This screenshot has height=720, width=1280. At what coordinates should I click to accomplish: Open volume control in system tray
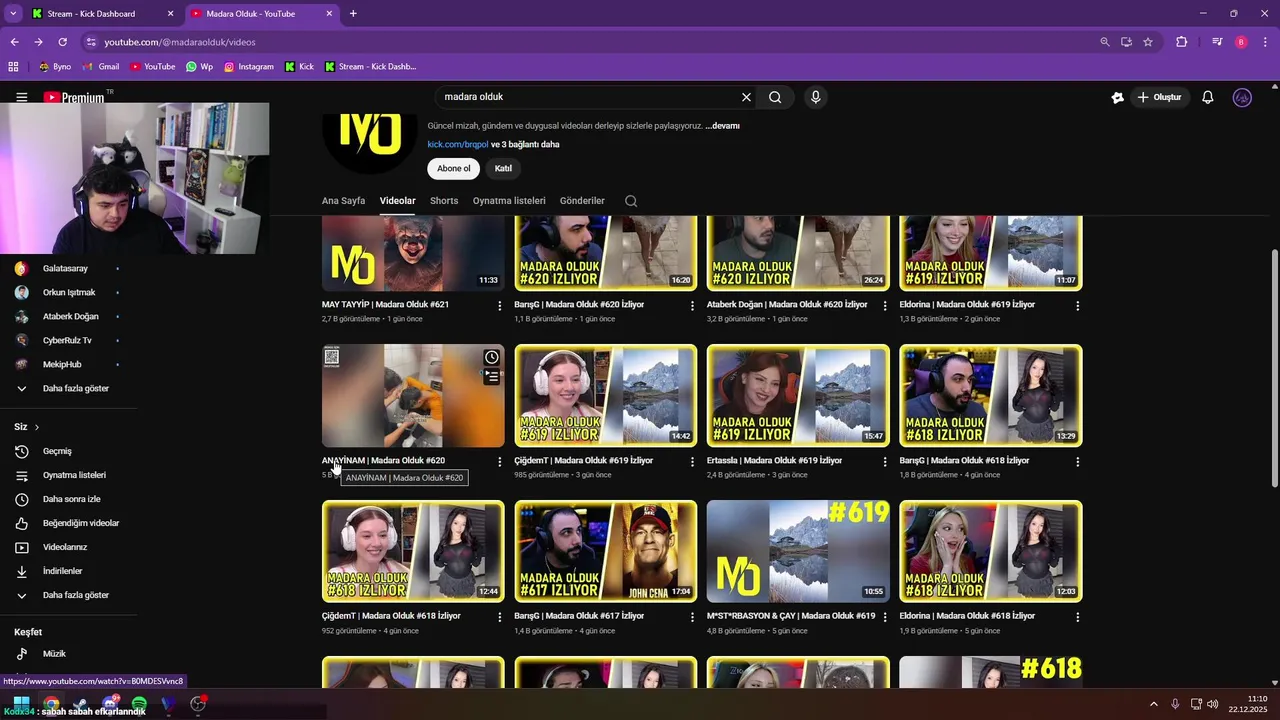coord(1213,704)
